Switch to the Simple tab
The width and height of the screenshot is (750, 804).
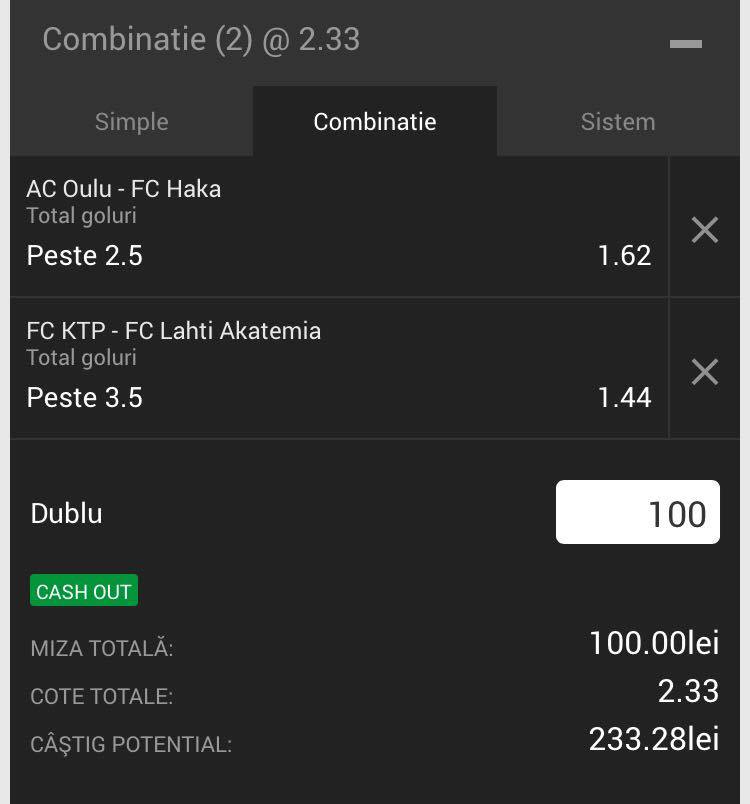[x=132, y=122]
